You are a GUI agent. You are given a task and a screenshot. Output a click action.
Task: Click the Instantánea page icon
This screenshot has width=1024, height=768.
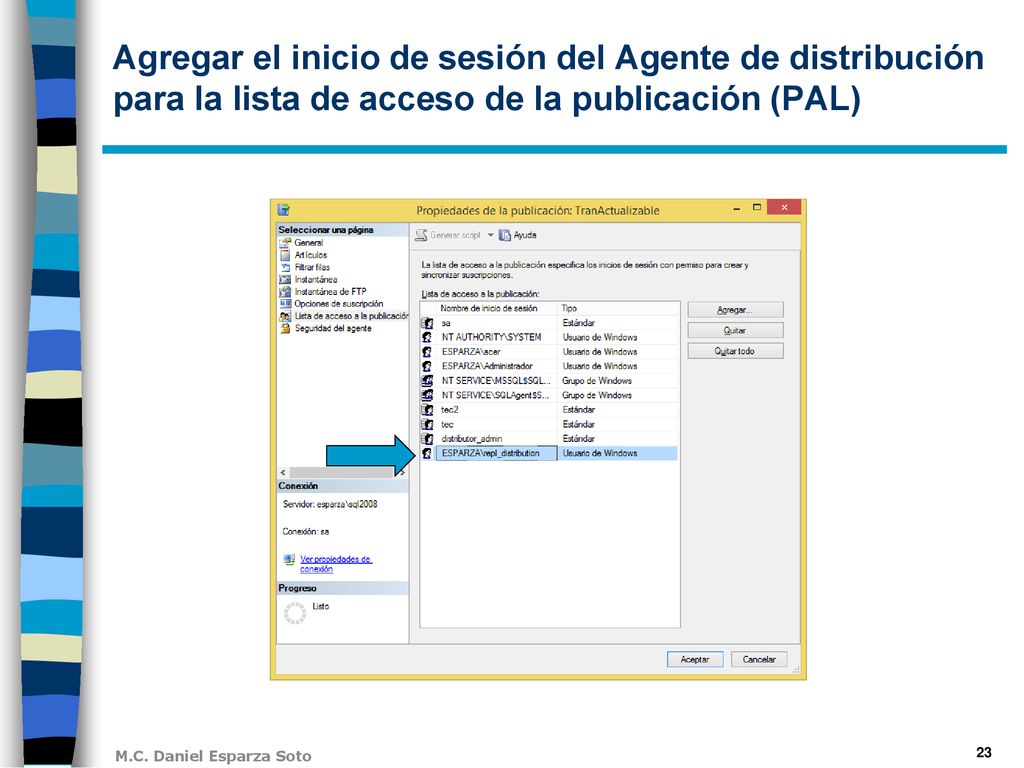[285, 280]
